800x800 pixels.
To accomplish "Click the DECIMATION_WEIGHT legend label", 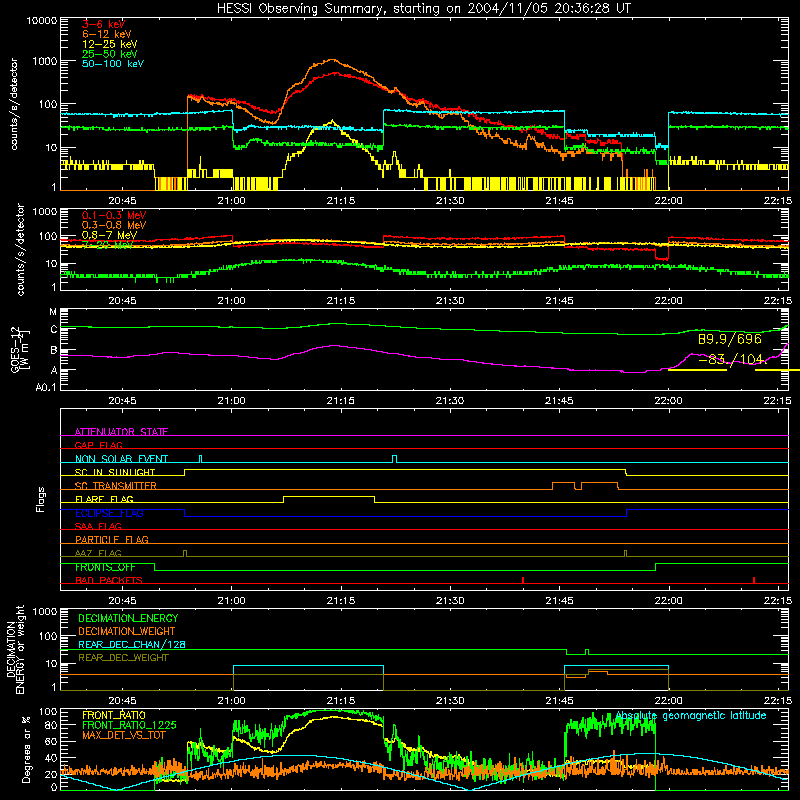I will click(x=127, y=632).
